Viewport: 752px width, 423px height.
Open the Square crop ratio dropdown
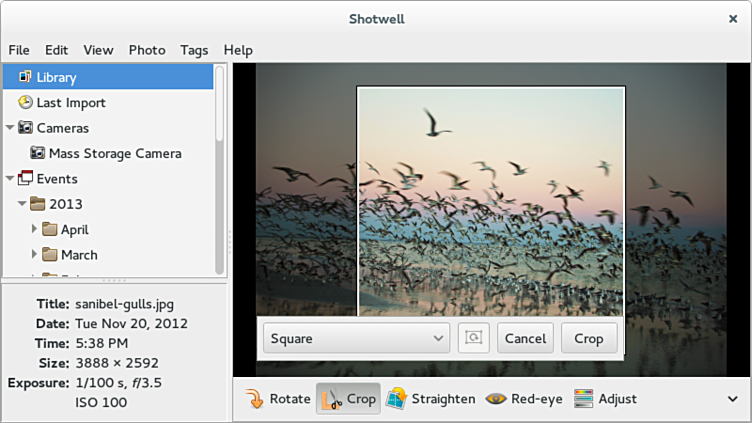(355, 338)
